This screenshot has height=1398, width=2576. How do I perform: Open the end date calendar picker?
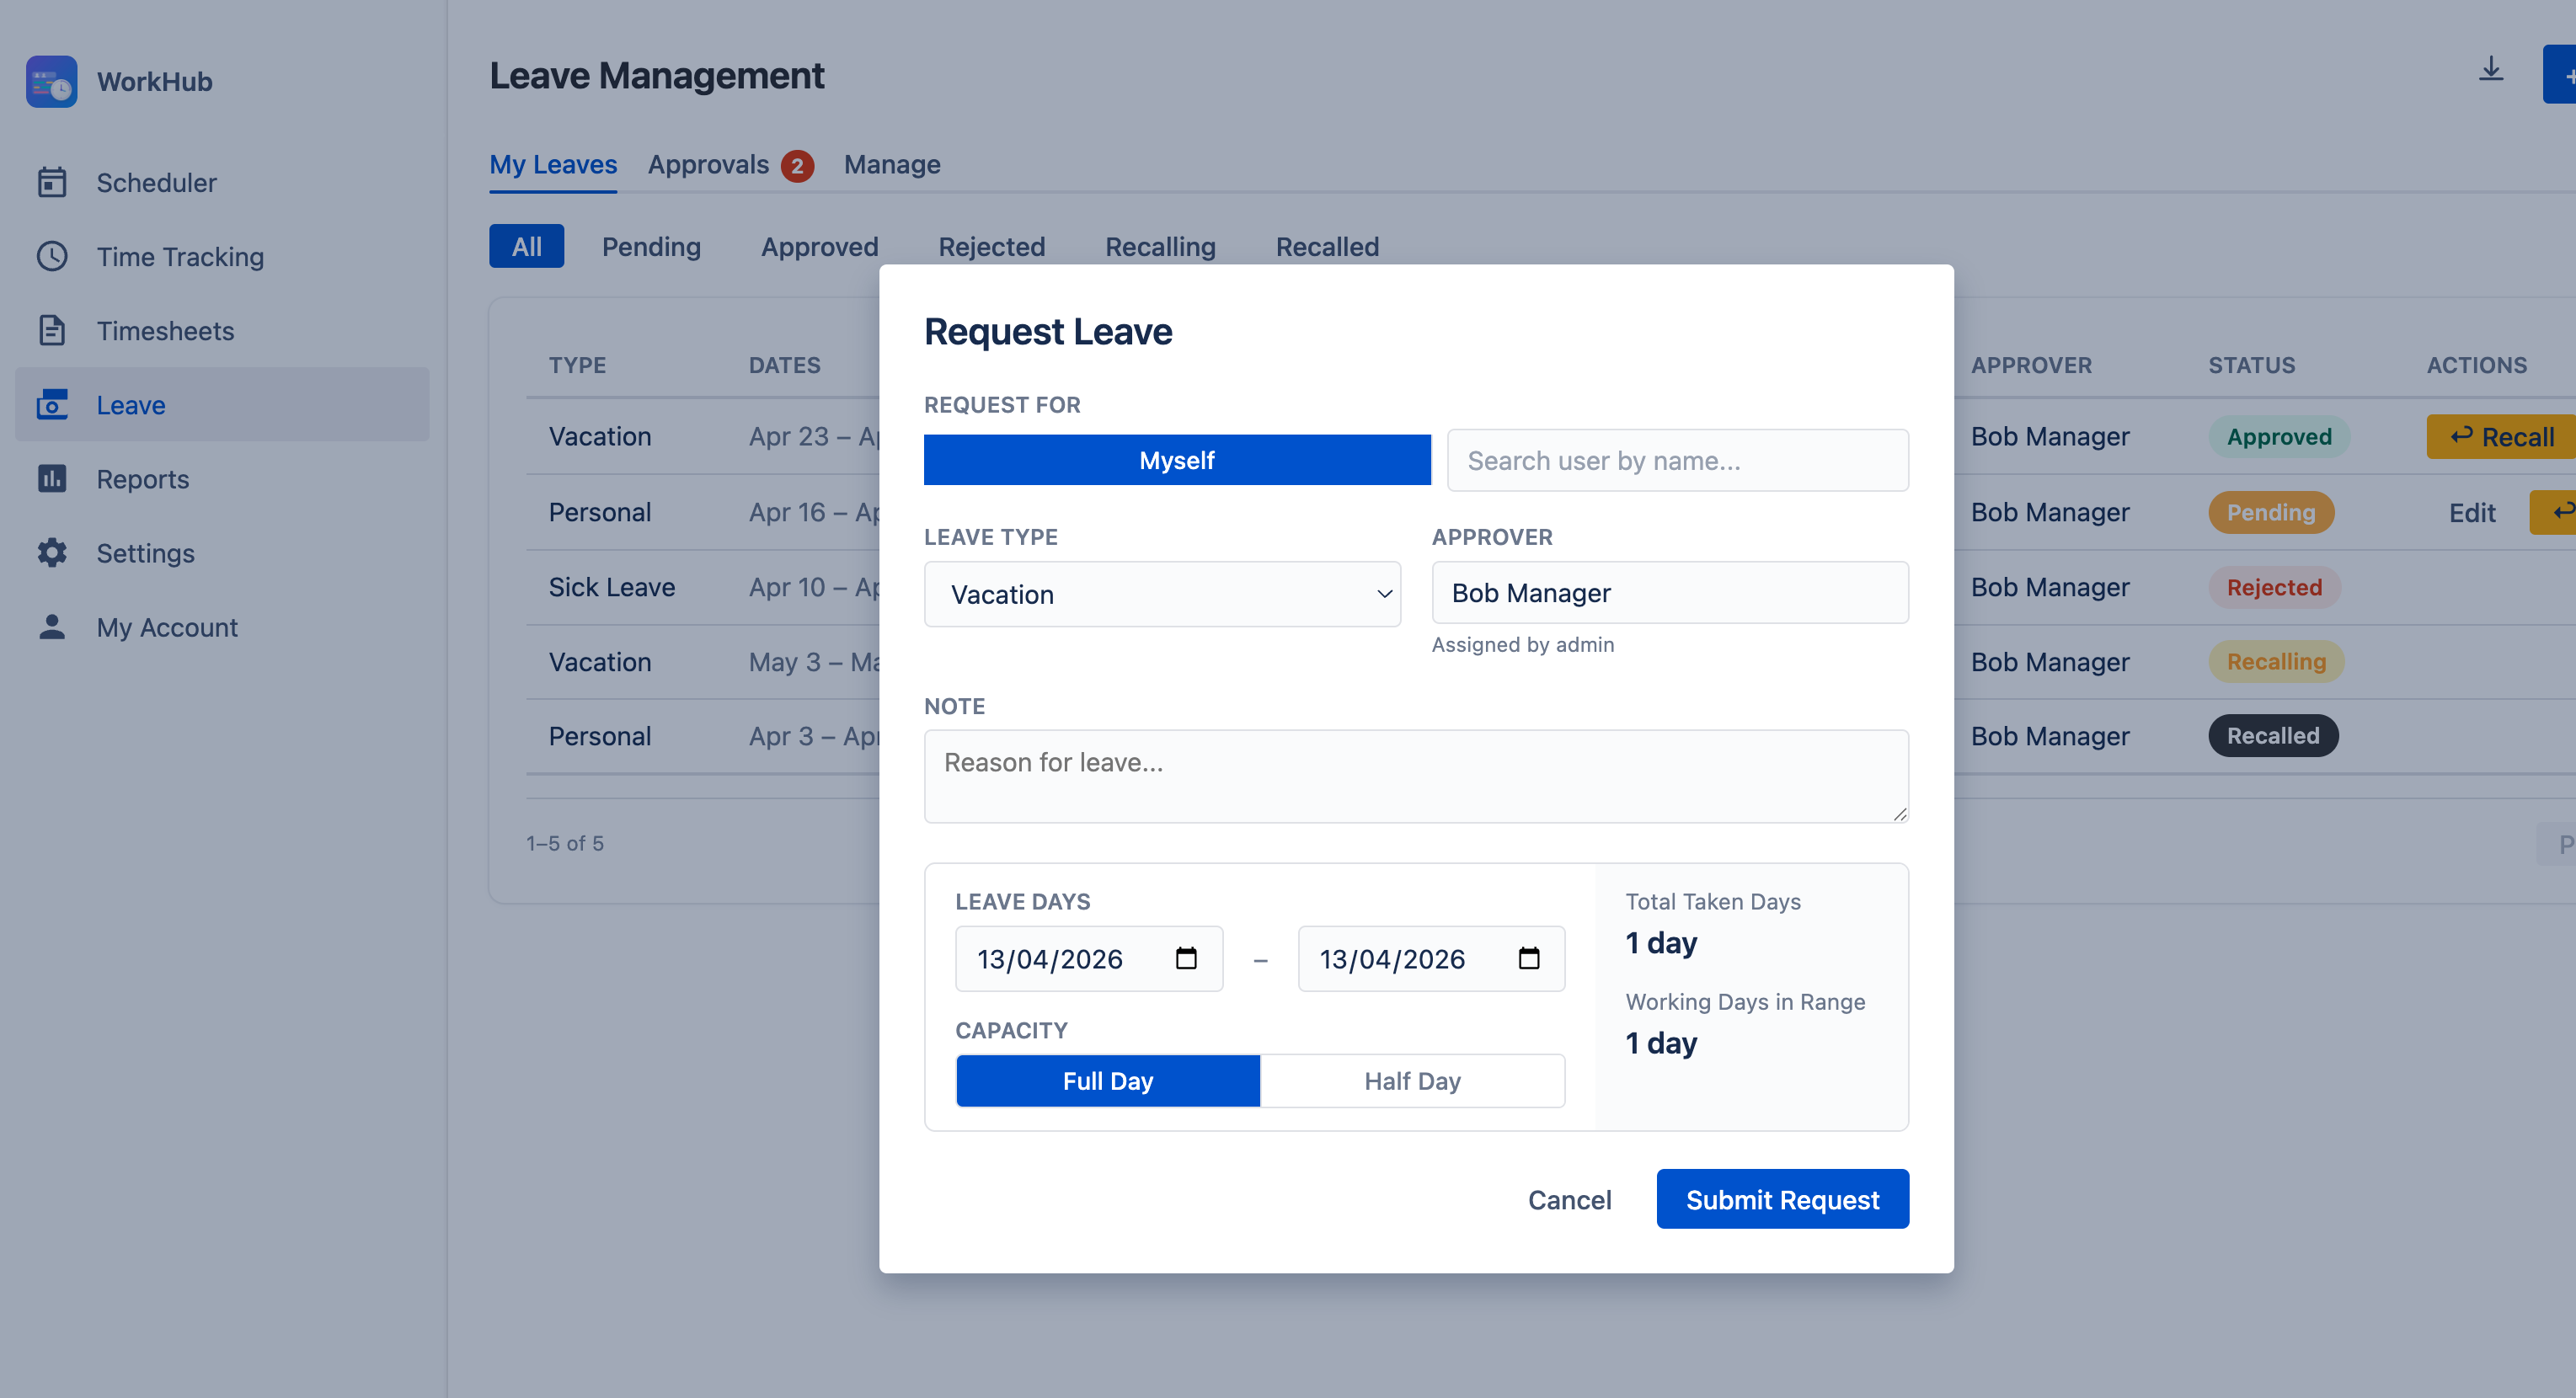(x=1528, y=958)
